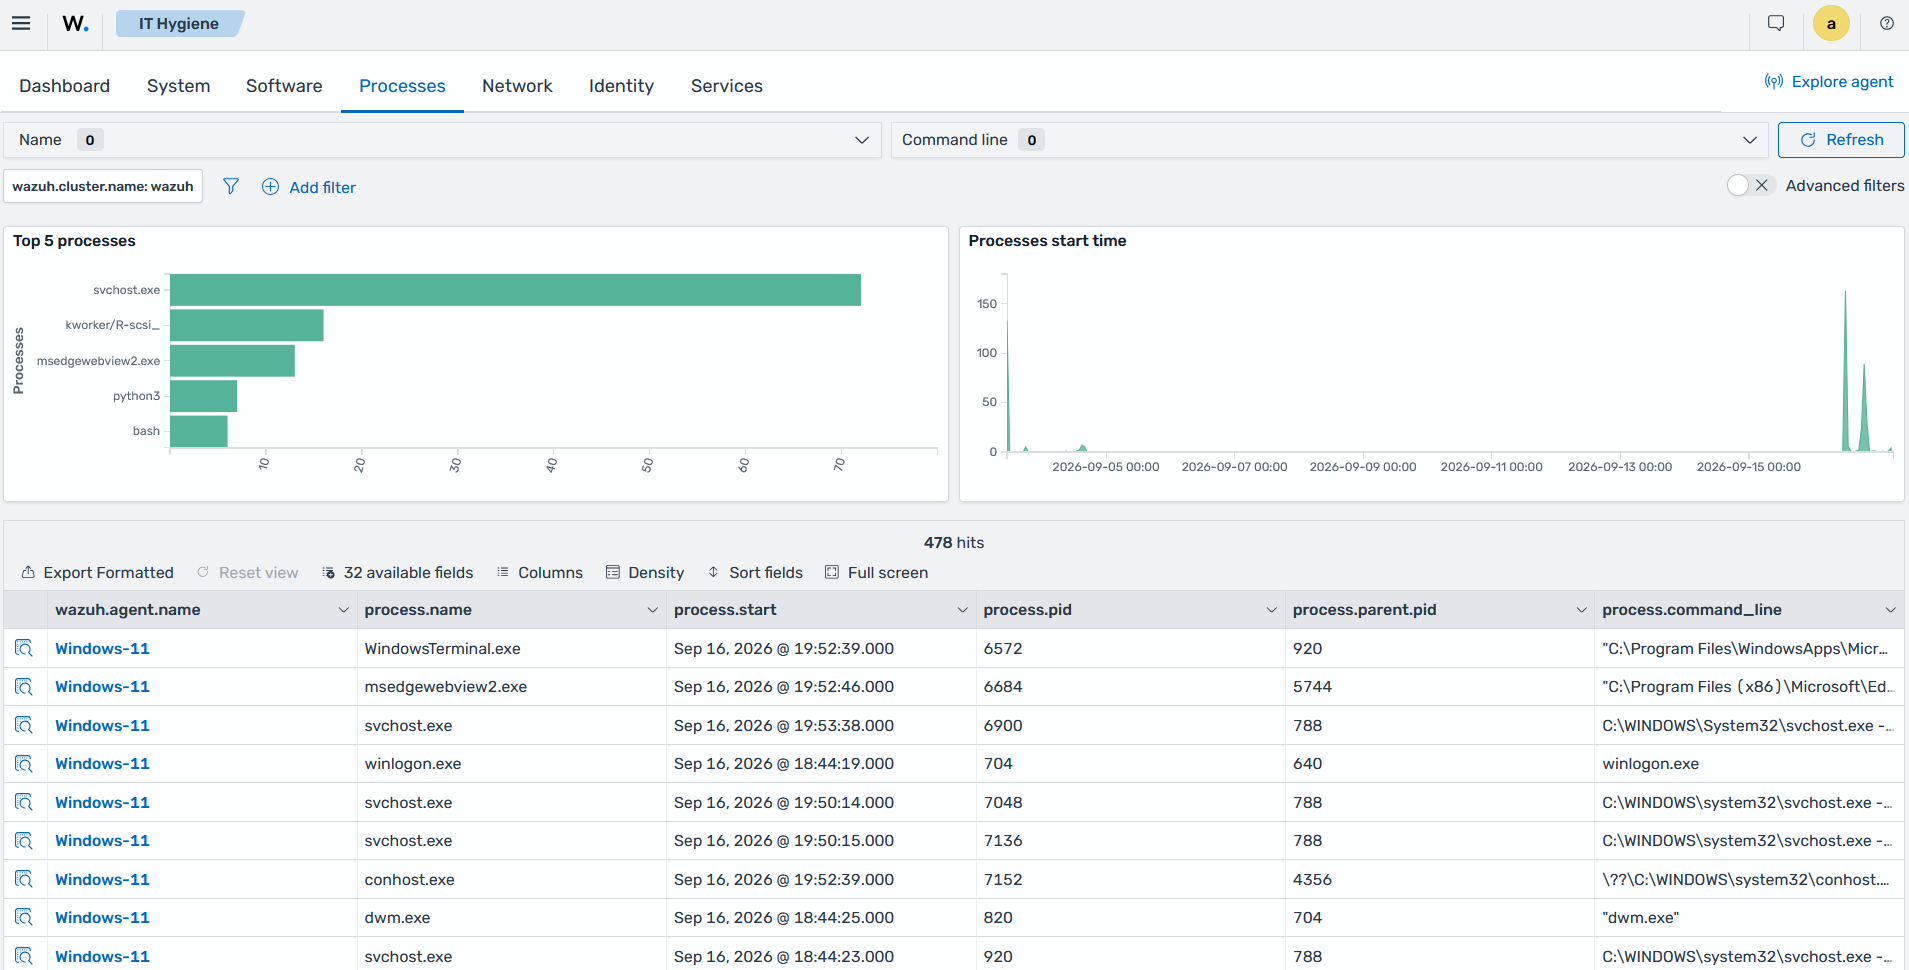Screen dimensions: 1909x970
Task: Switch to the Software tab
Action: tap(284, 86)
